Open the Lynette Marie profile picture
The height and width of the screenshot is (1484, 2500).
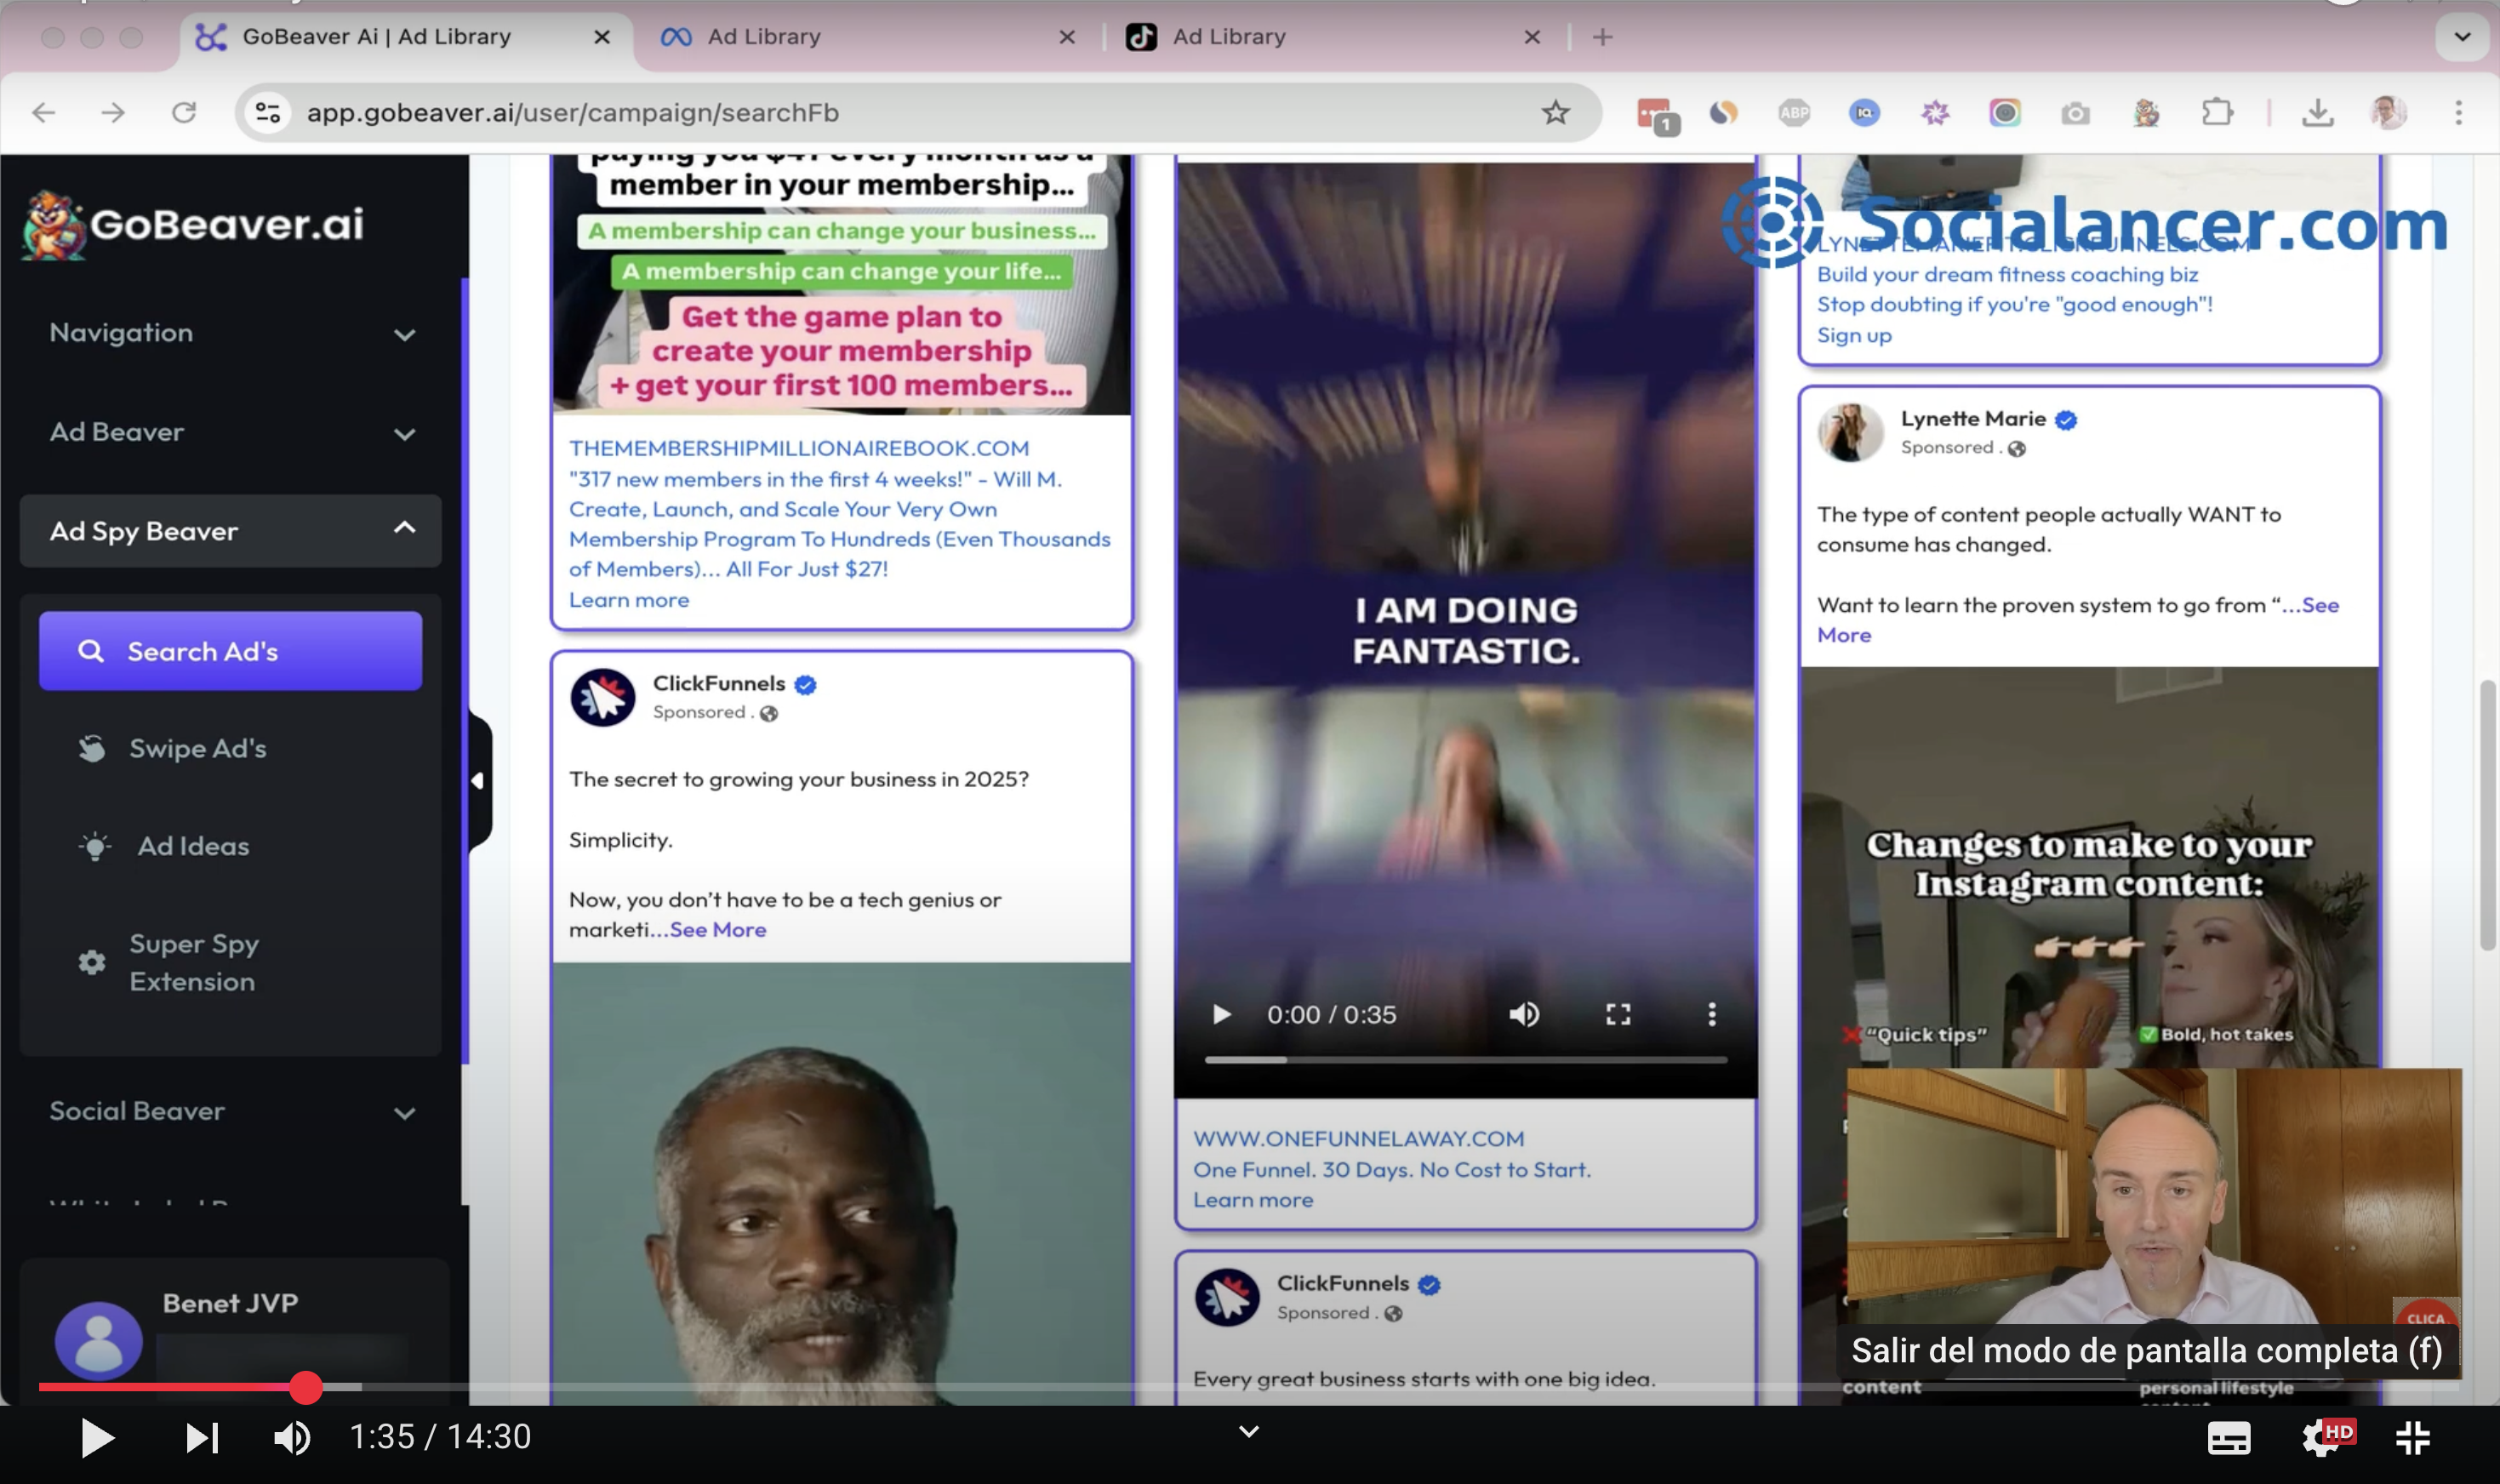[x=1850, y=432]
